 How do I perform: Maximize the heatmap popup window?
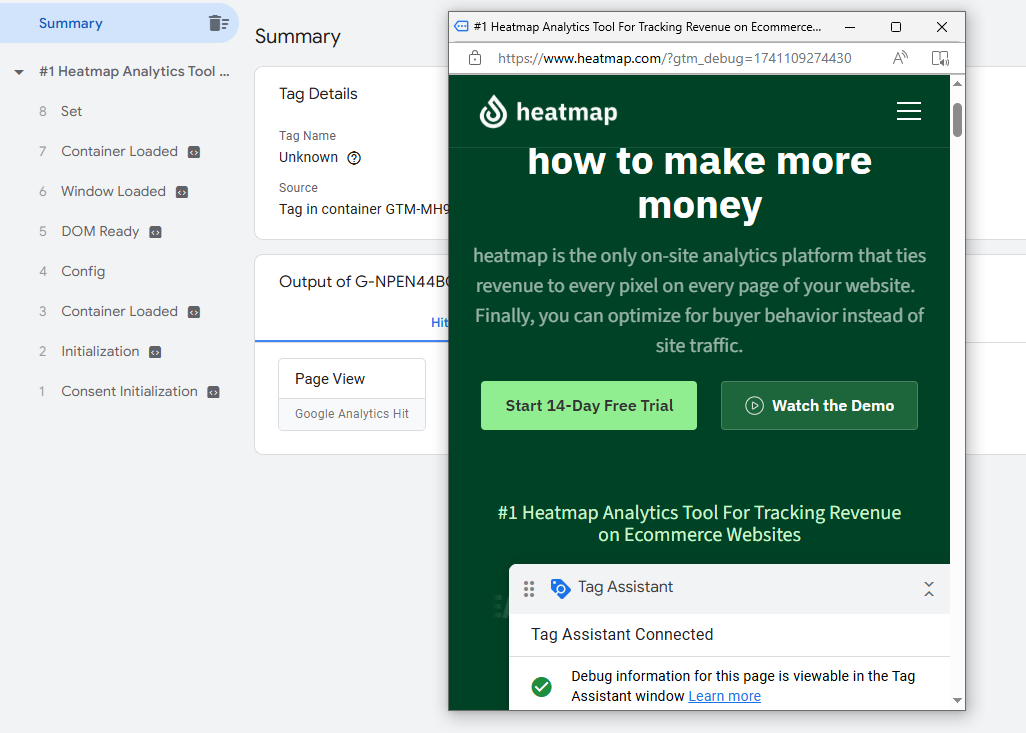coord(896,27)
